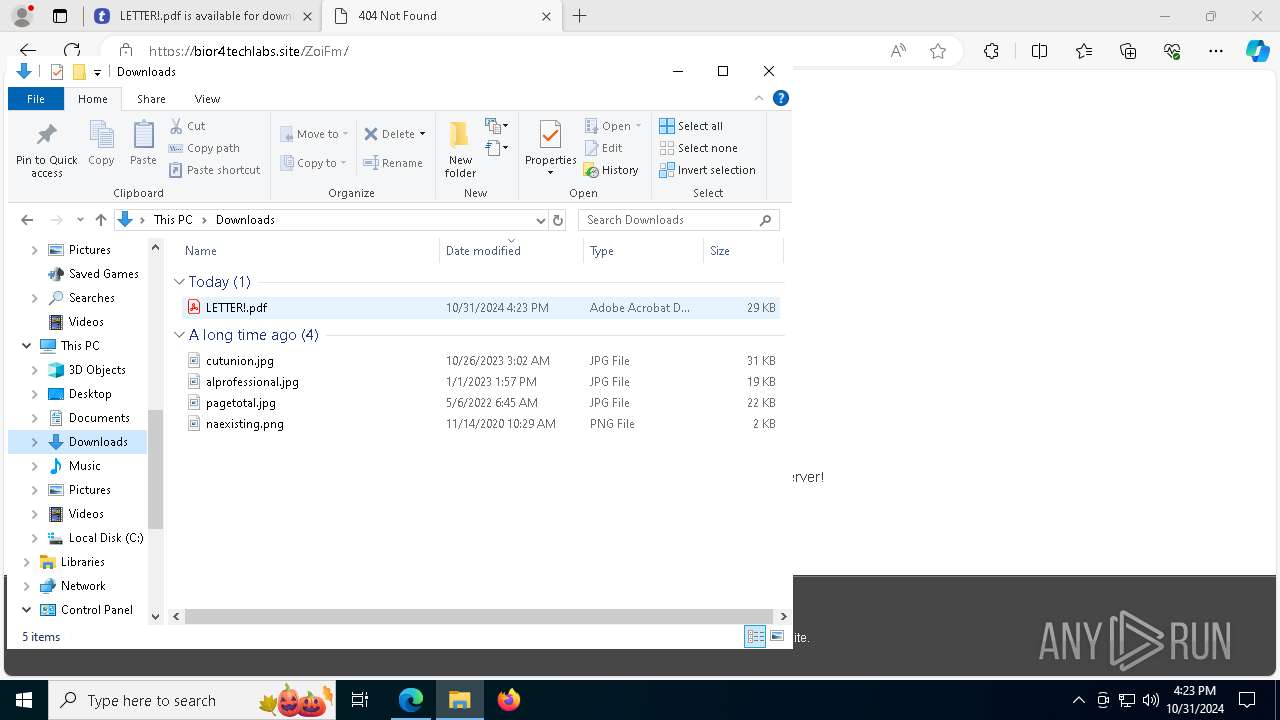Image resolution: width=1280 pixels, height=720 pixels.
Task: Open address bar history dropdown
Action: (541, 220)
